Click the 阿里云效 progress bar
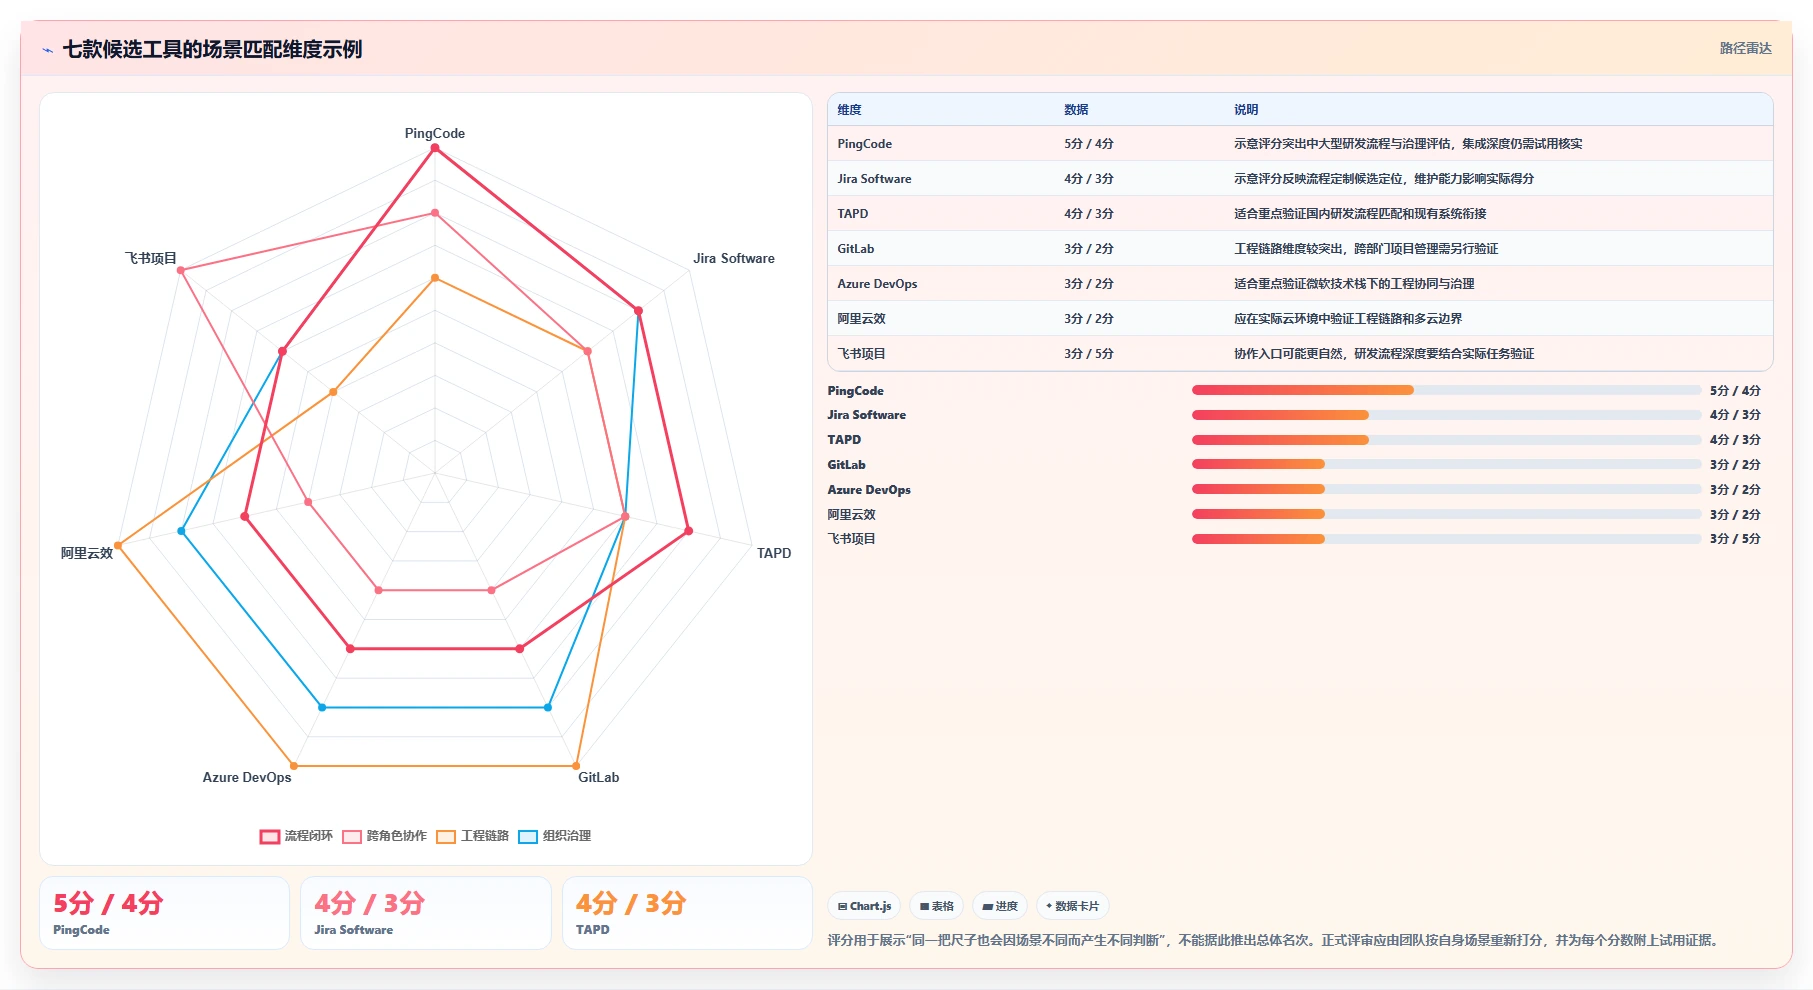The width and height of the screenshot is (1813, 990). pyautogui.click(x=1446, y=514)
